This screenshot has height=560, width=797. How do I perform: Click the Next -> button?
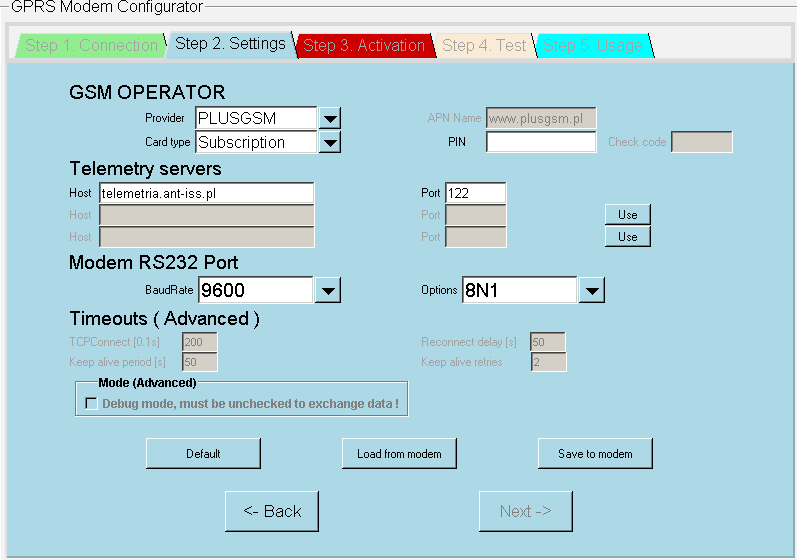(526, 511)
